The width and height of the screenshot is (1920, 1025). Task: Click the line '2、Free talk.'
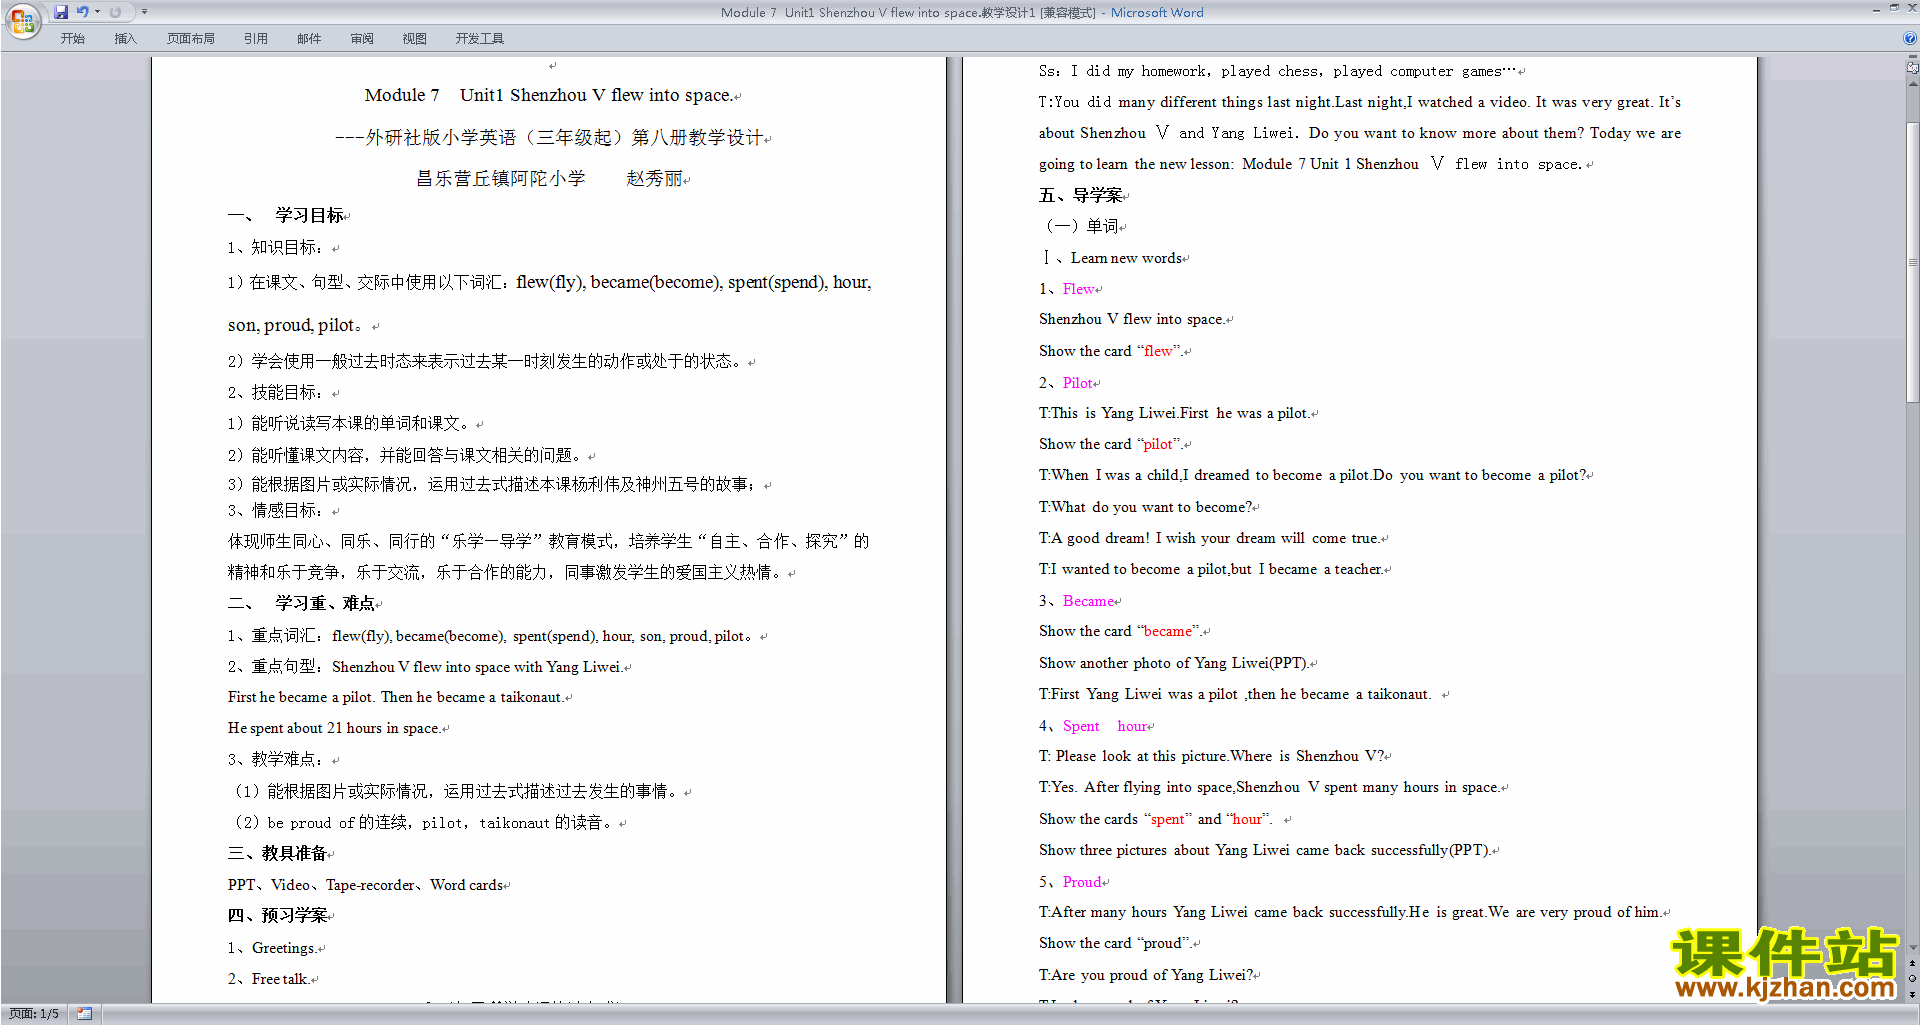pos(268,979)
